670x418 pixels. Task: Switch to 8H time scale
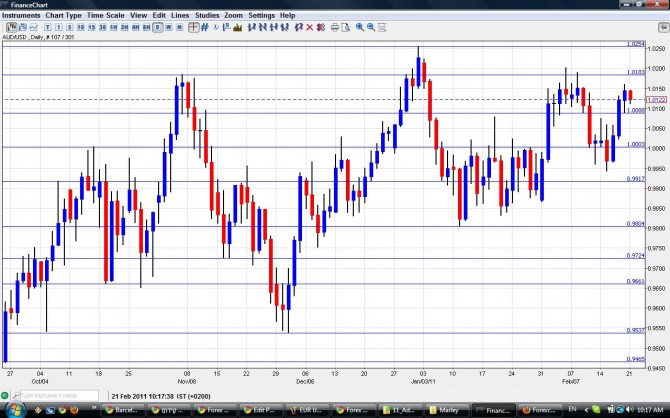147,27
